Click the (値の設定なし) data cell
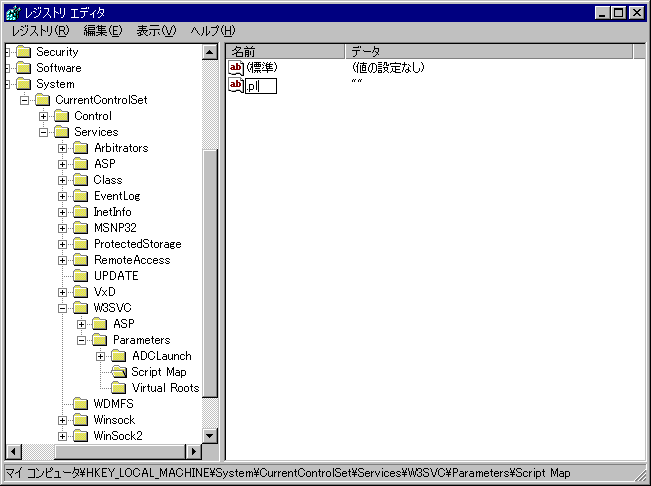The width and height of the screenshot is (651, 486). click(x=388, y=67)
